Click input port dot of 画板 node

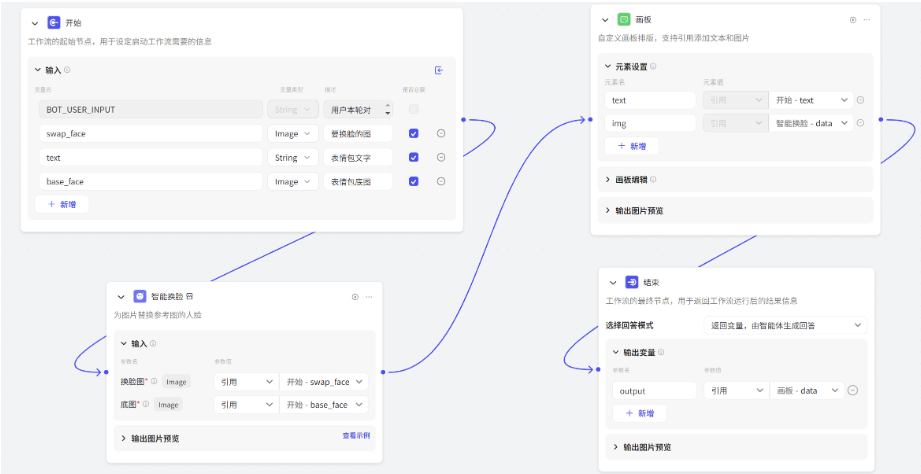[x=590, y=119]
